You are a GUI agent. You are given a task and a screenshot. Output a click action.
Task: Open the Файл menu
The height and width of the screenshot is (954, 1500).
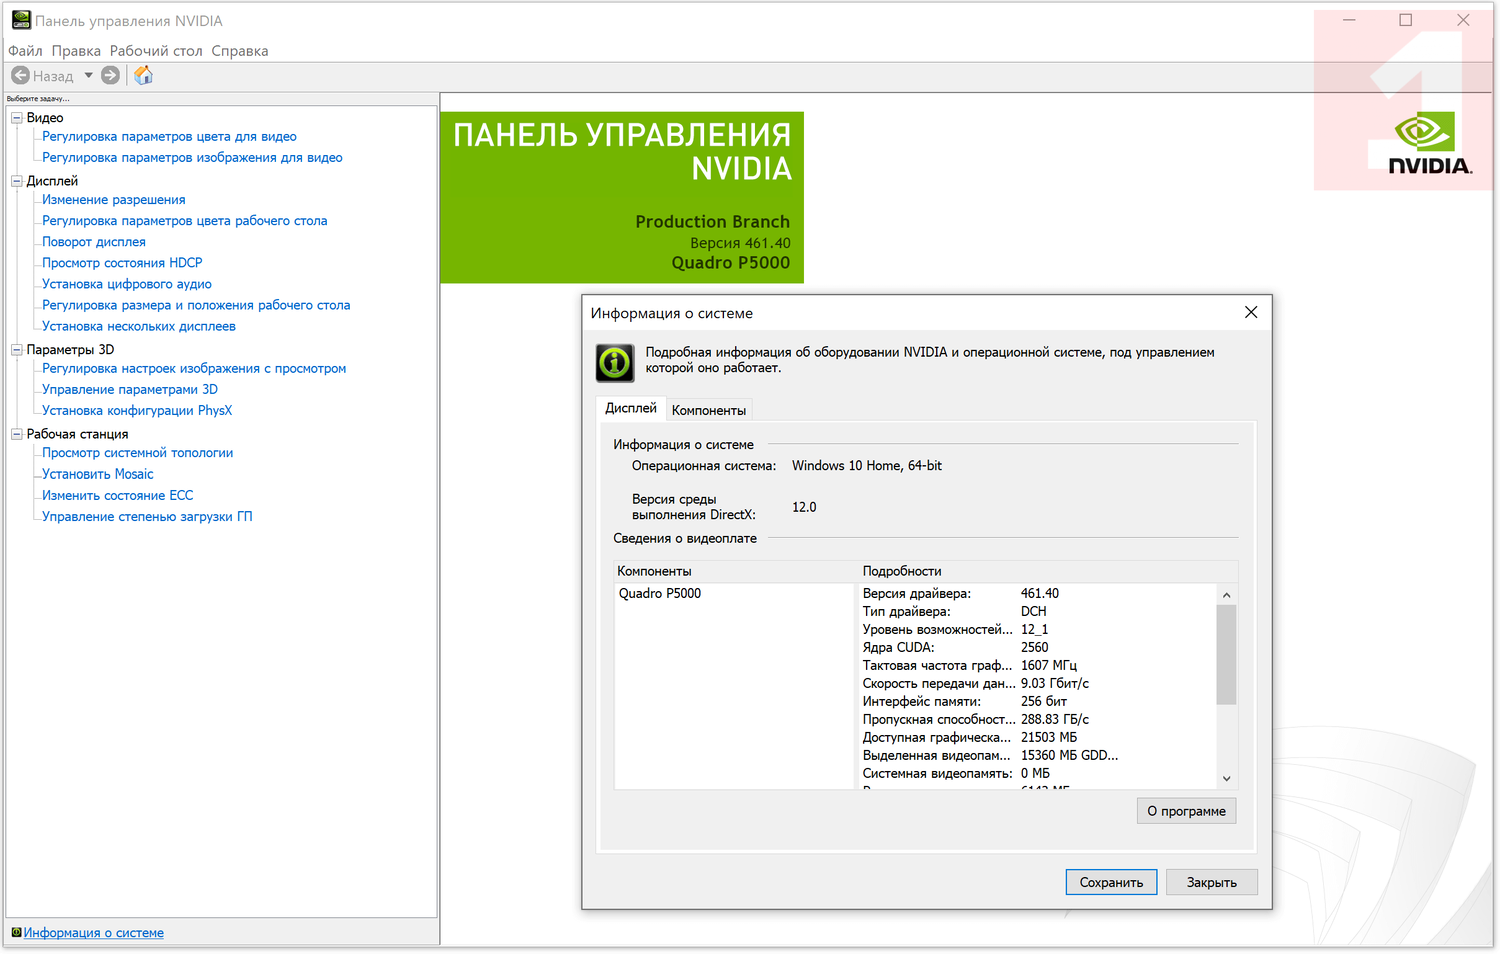pos(25,51)
